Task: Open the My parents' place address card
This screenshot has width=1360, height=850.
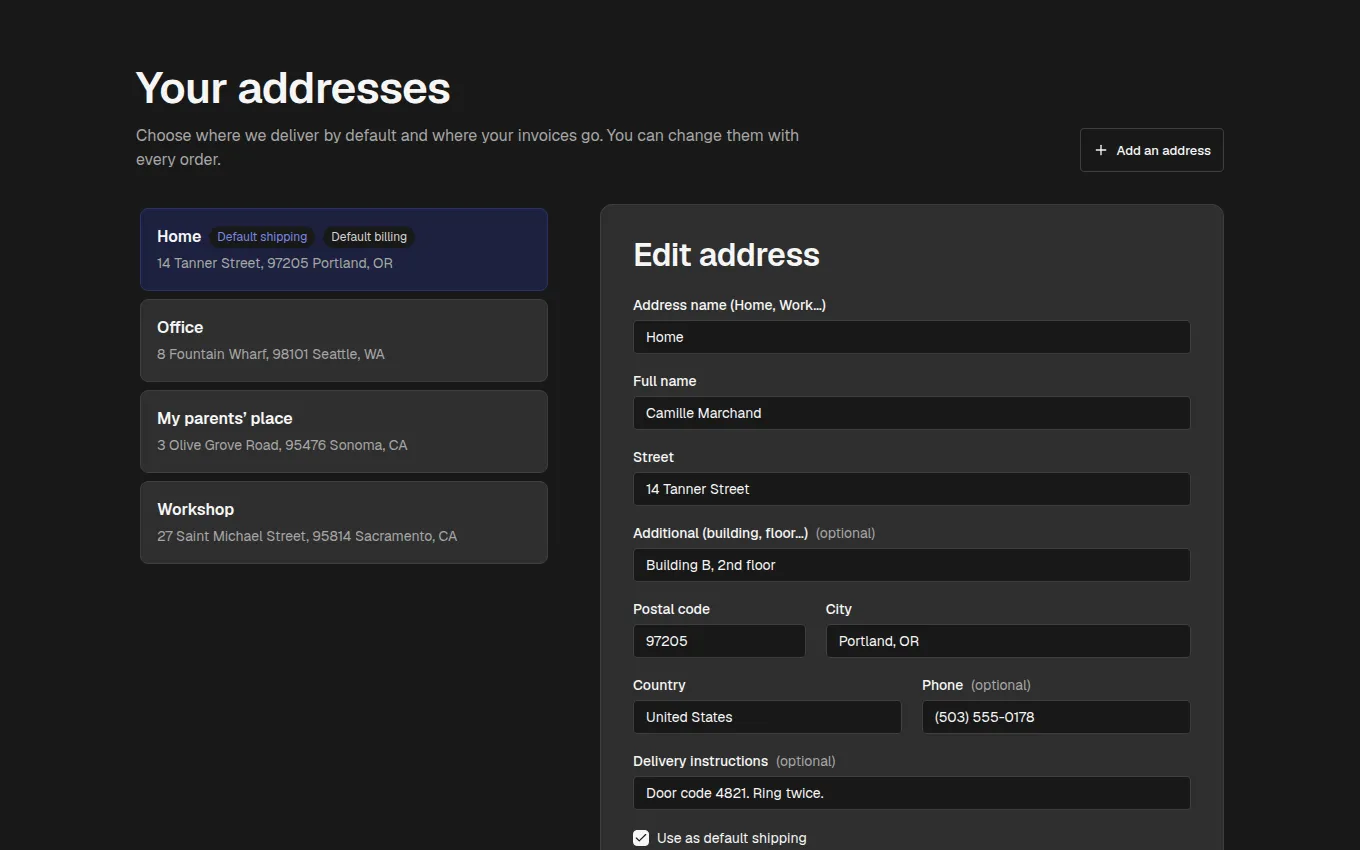Action: 344,431
